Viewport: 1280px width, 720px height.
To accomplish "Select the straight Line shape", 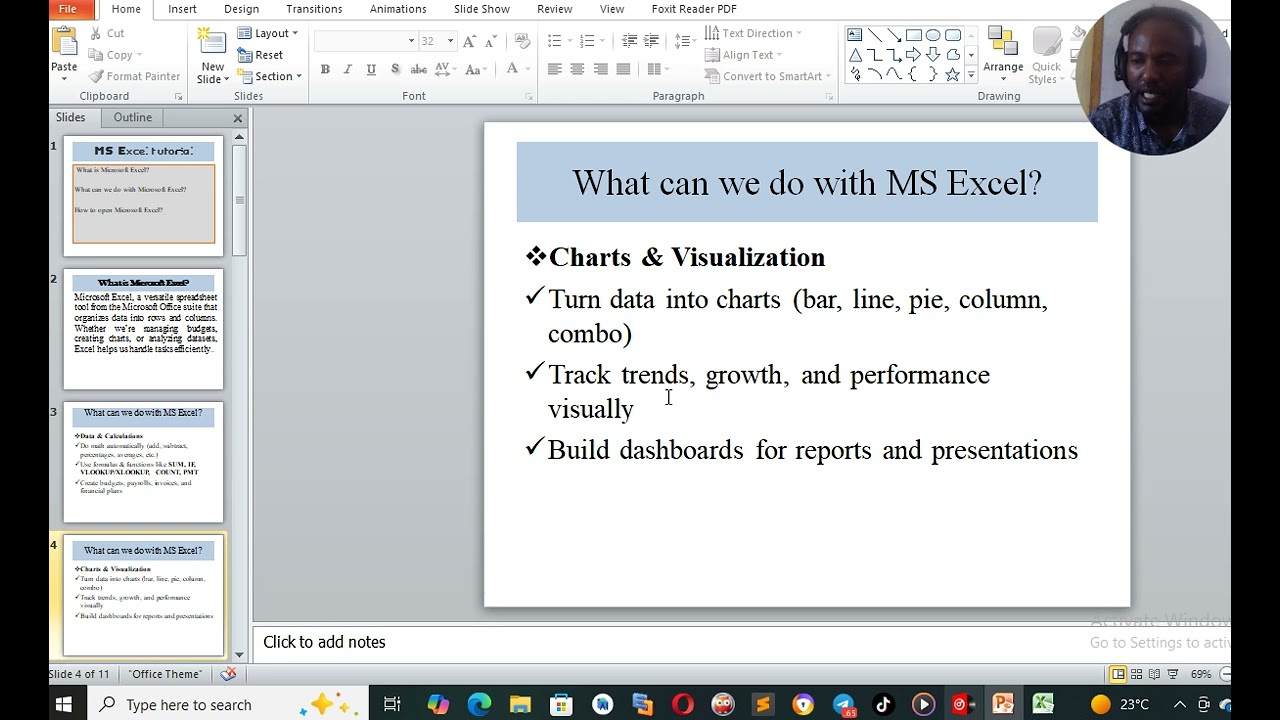I will (x=875, y=35).
